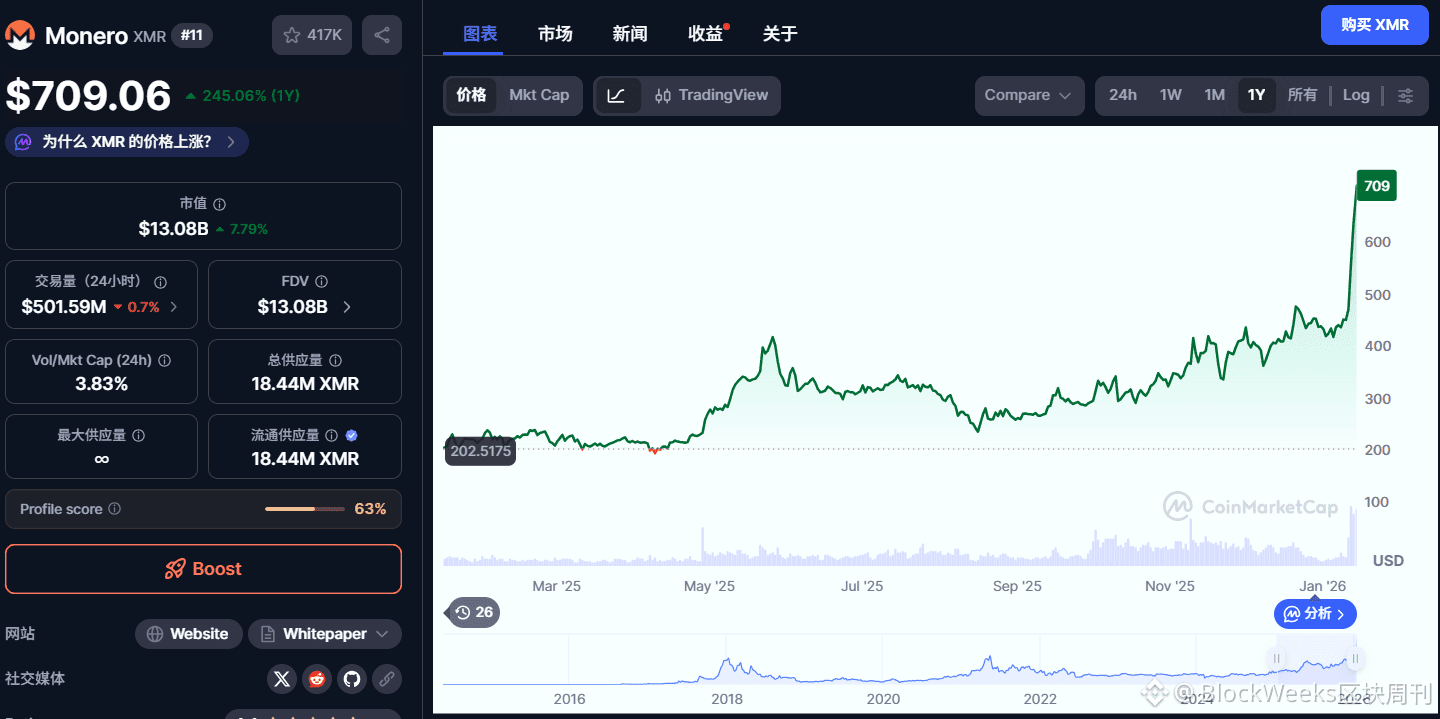Click the 3.83% Vol/Mkt Cap value
Viewport: 1440px width, 719px height.
[x=101, y=384]
